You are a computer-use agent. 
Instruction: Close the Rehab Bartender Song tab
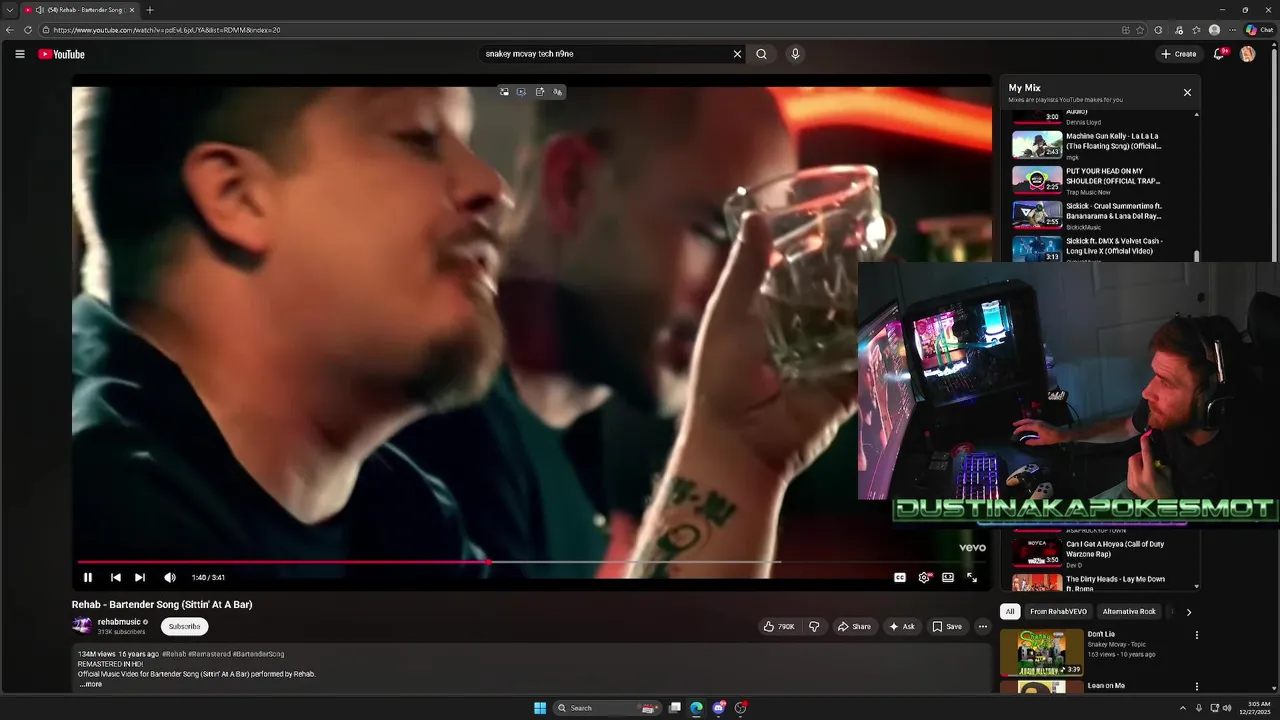tap(132, 10)
